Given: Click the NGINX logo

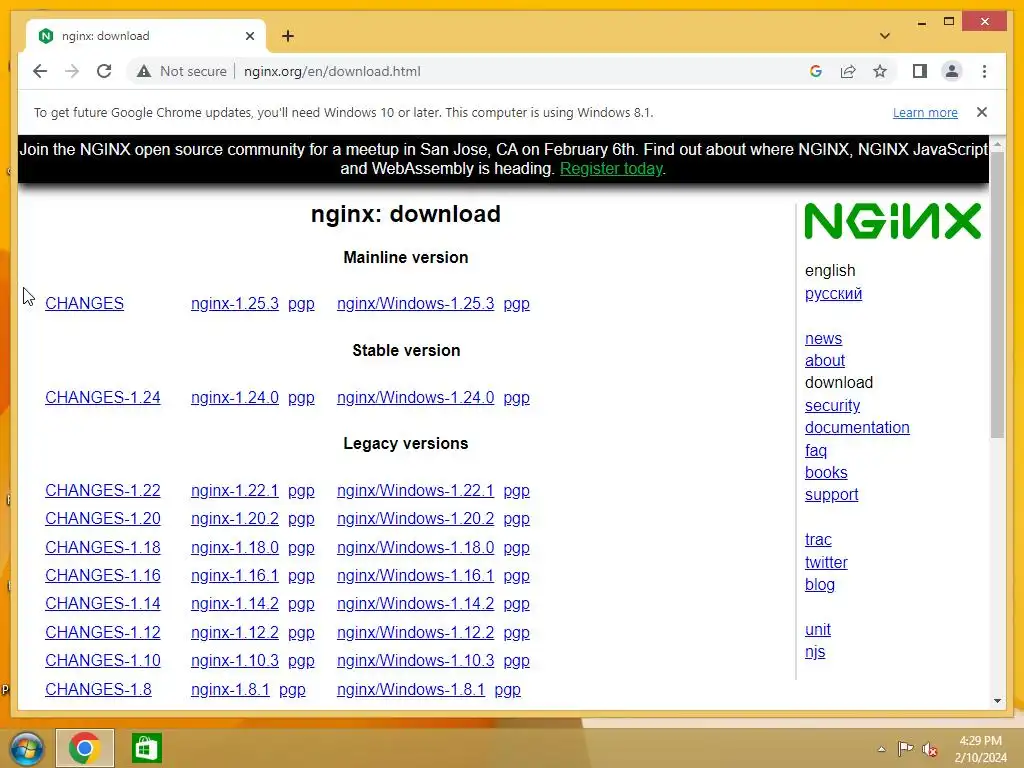Looking at the screenshot, I should [892, 221].
